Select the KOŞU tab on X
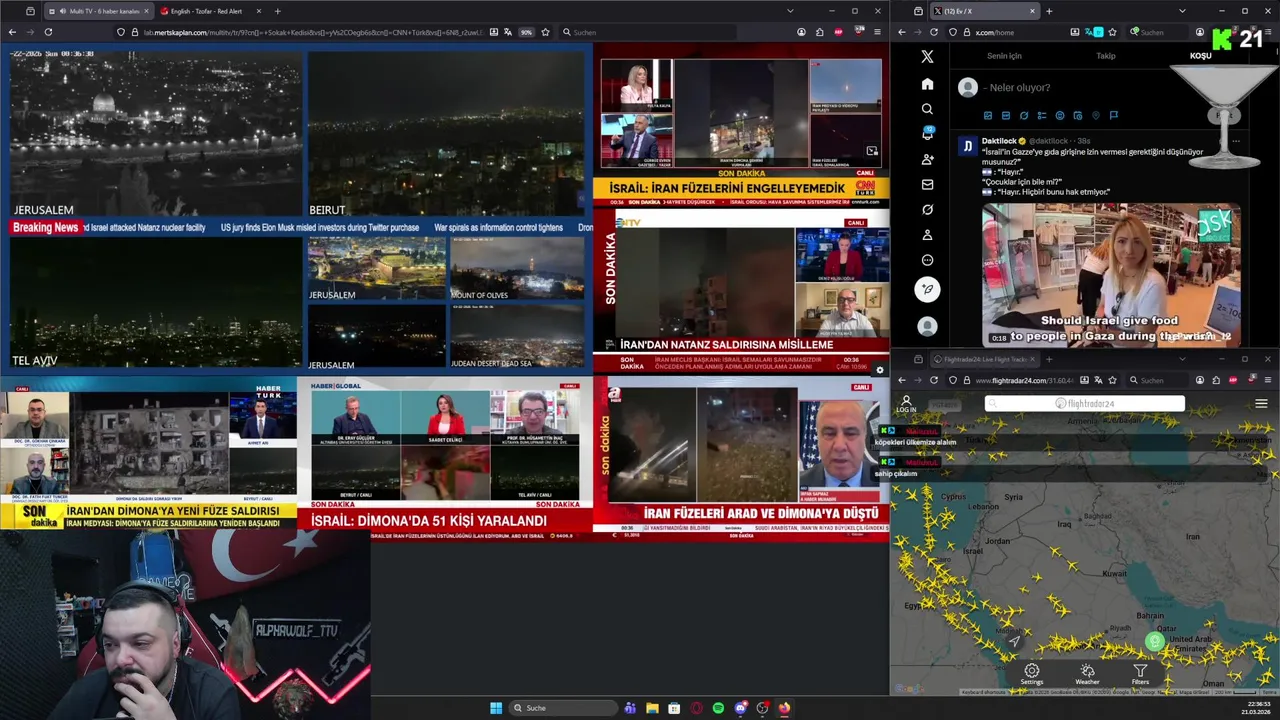 pos(1200,56)
